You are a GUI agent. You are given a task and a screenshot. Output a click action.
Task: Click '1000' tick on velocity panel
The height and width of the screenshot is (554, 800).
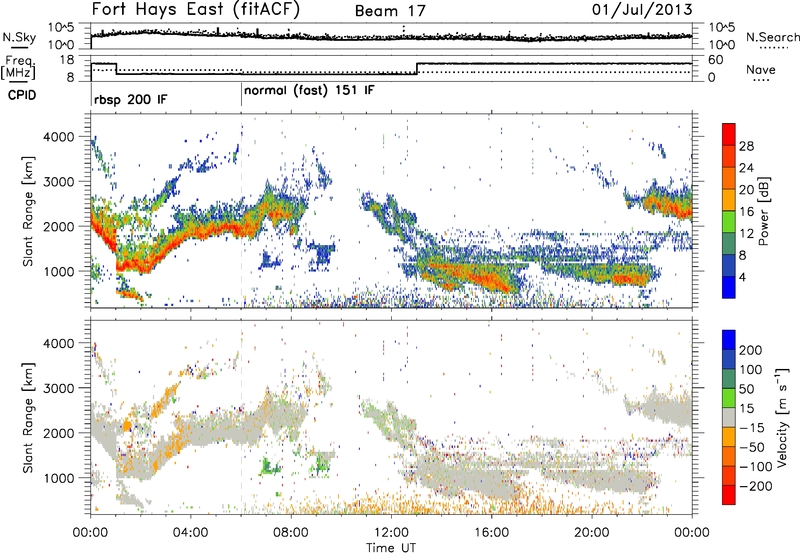[x=58, y=478]
